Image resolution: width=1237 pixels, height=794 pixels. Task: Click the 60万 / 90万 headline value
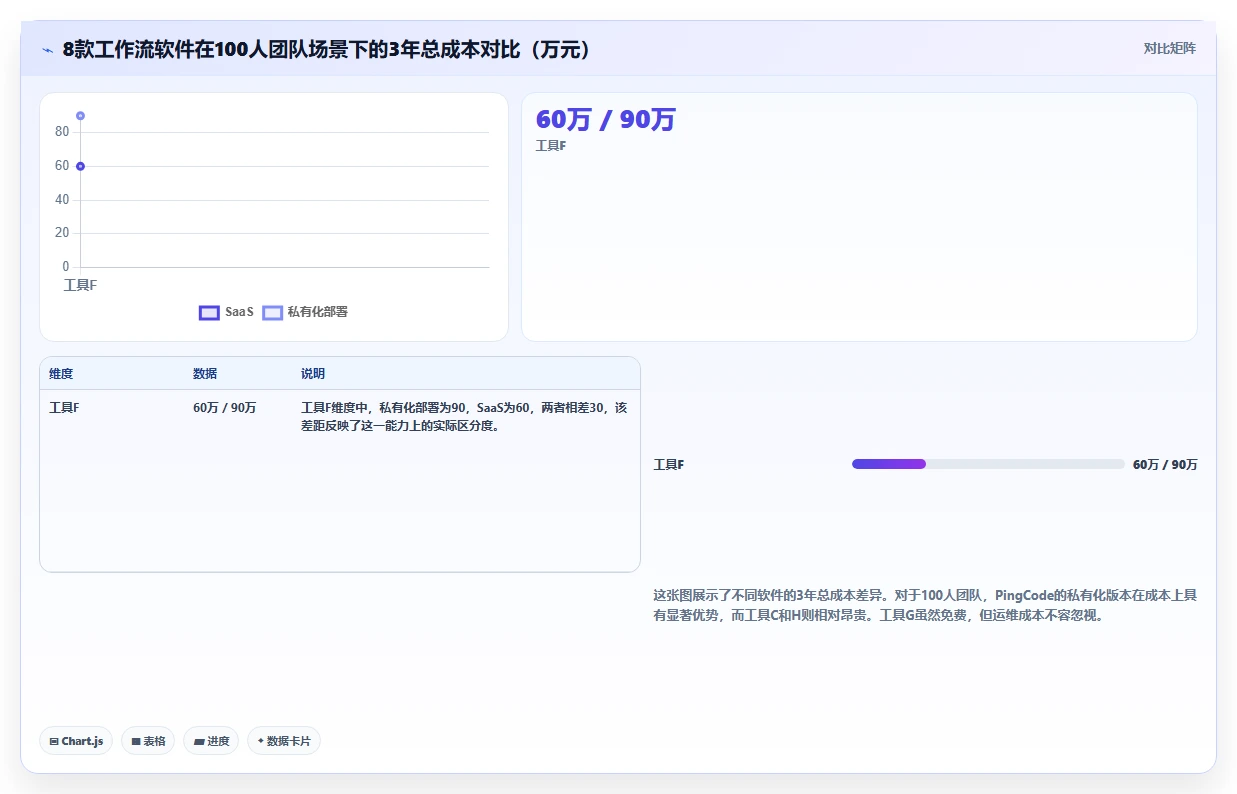(606, 119)
